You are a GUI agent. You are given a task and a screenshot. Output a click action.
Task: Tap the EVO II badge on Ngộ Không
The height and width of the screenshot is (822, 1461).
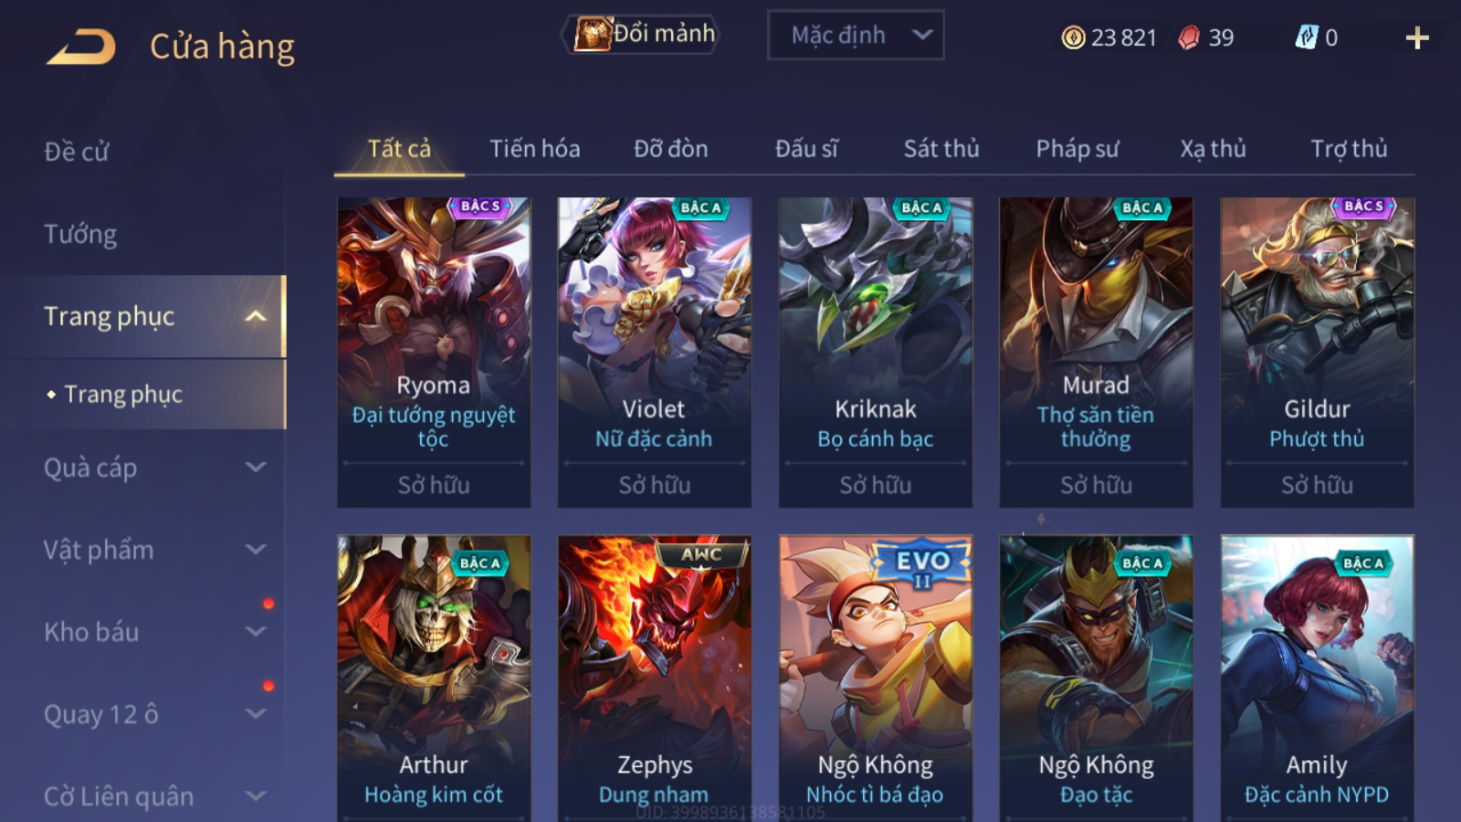922,564
